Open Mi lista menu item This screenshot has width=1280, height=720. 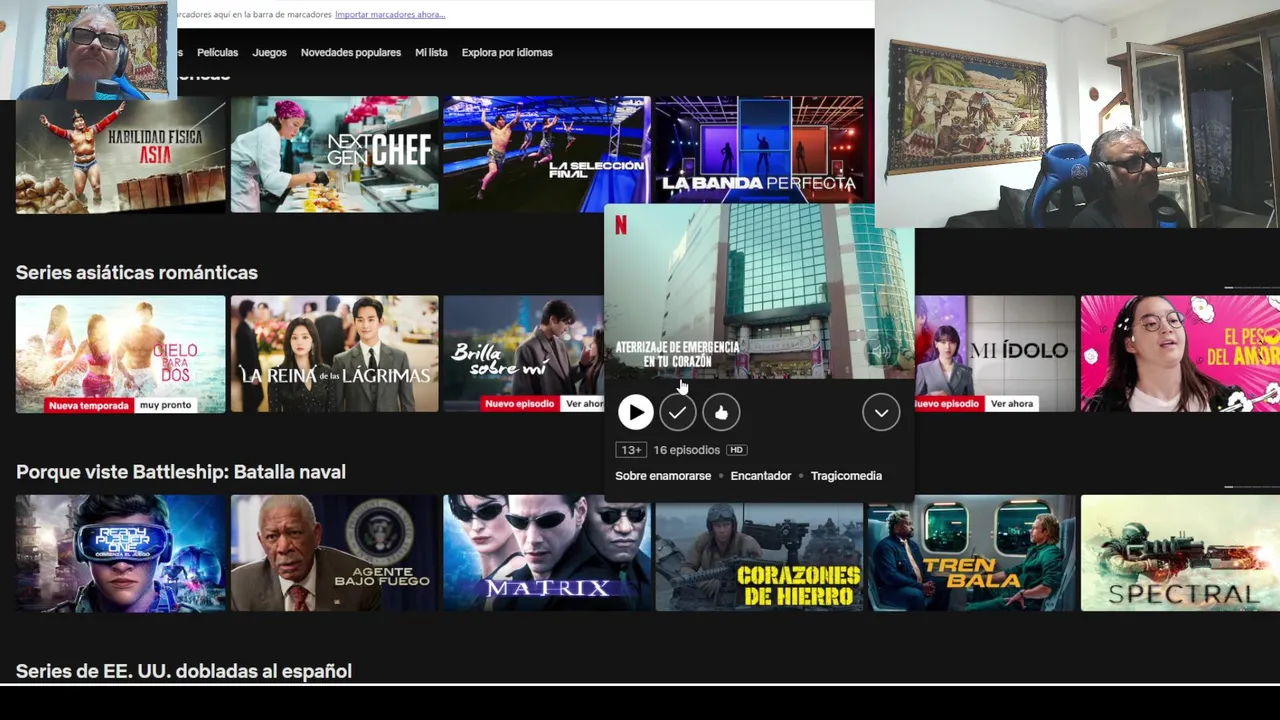pos(431,52)
